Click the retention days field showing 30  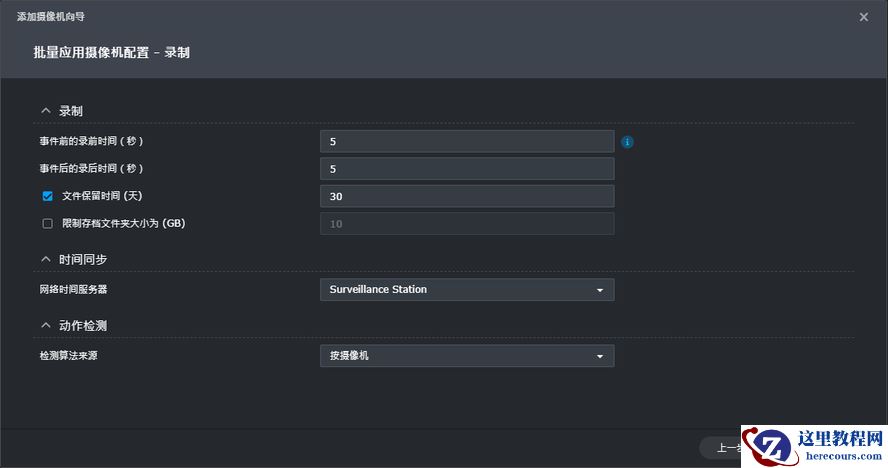467,197
